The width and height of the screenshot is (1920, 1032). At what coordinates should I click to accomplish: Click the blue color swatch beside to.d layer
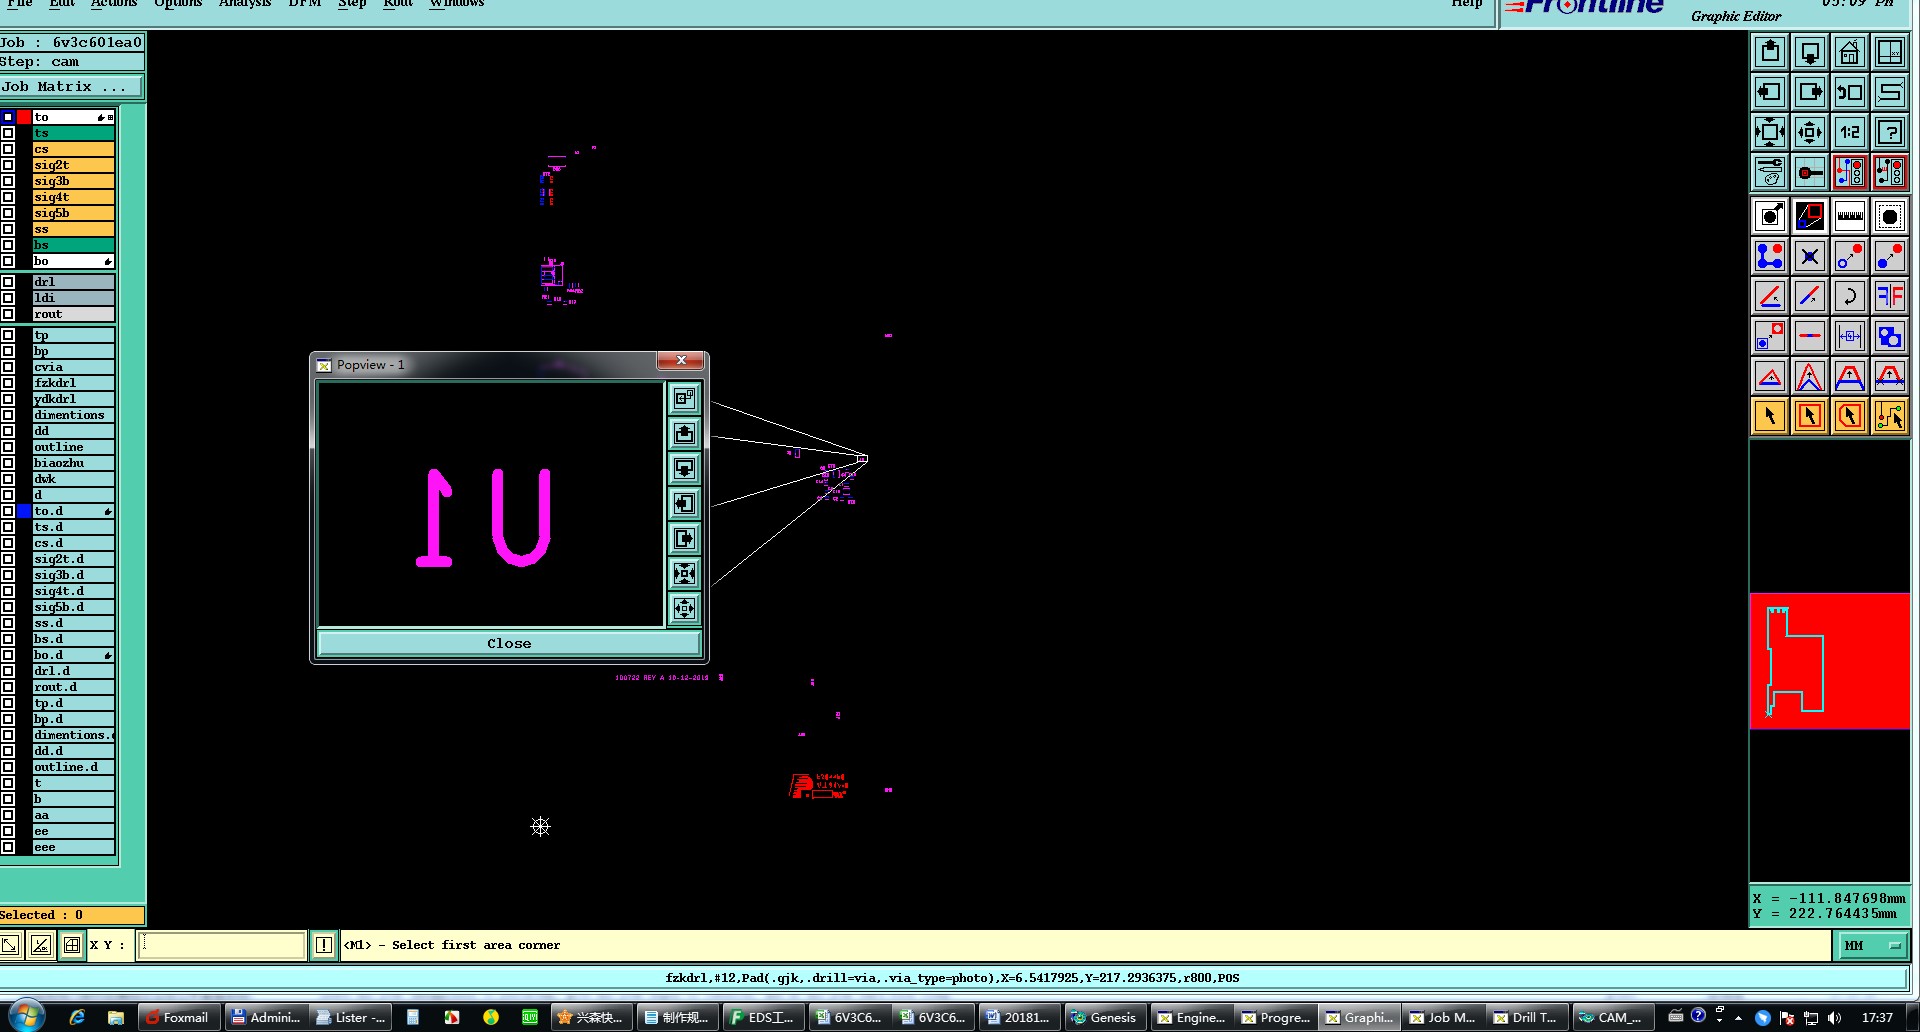tap(24, 511)
